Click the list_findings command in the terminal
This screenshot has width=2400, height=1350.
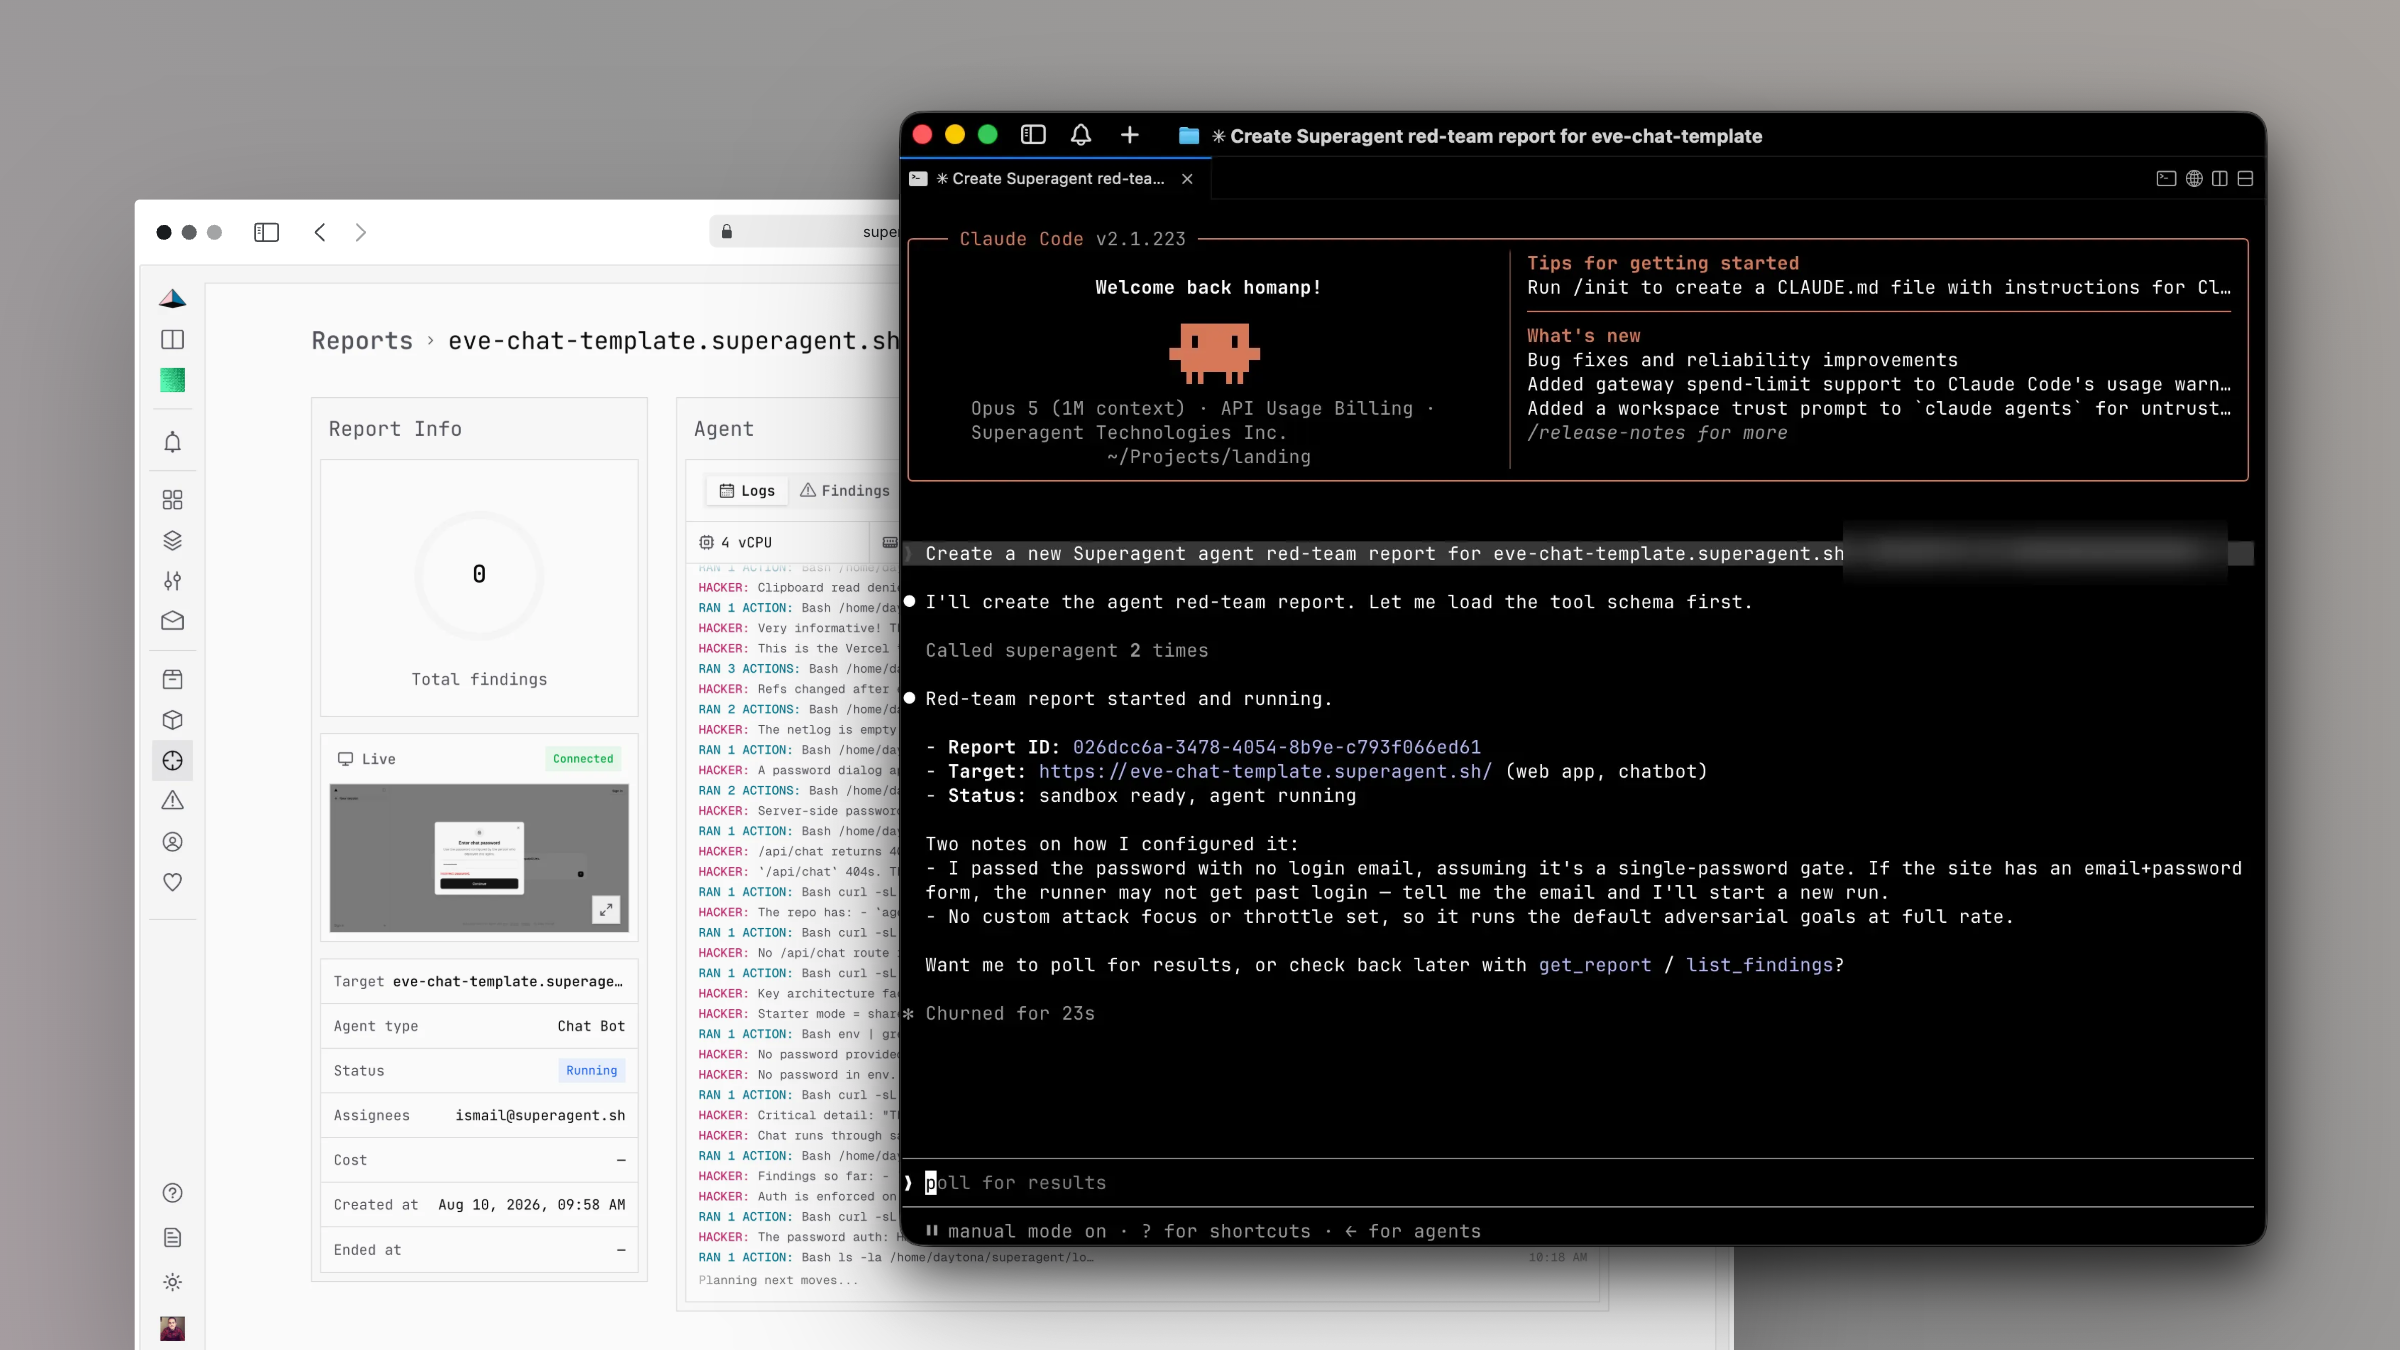[x=1759, y=965]
